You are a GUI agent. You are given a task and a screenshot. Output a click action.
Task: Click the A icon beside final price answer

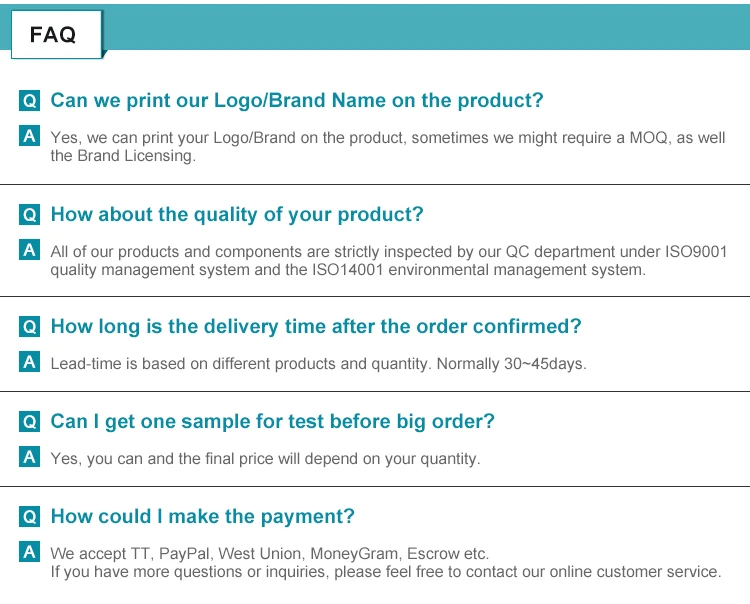30,457
